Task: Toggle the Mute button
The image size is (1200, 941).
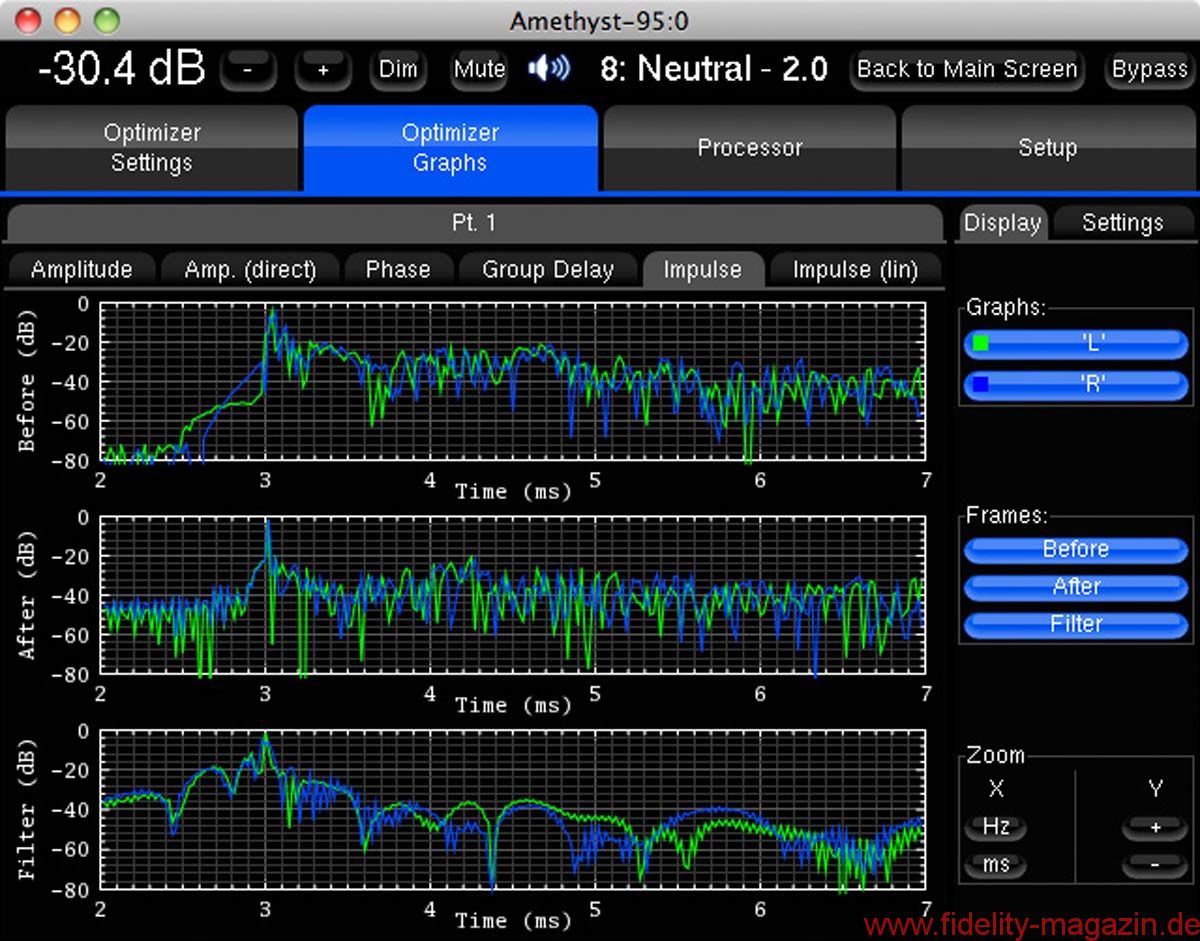Action: click(479, 70)
